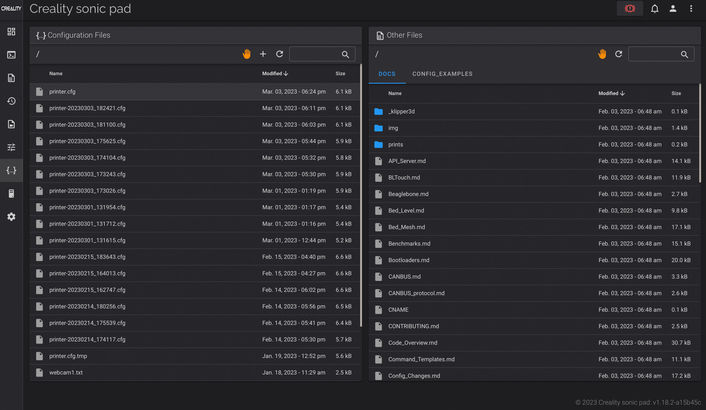Open the dashboard icon in the sidebar
Image resolution: width=706 pixels, height=410 pixels.
click(x=11, y=32)
